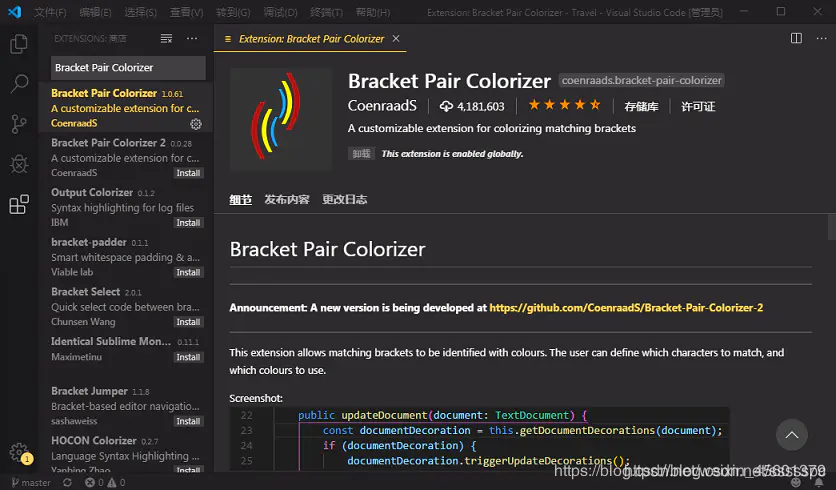This screenshot has width=836, height=490.
Task: Click the five-star rating
Action: pos(564,105)
